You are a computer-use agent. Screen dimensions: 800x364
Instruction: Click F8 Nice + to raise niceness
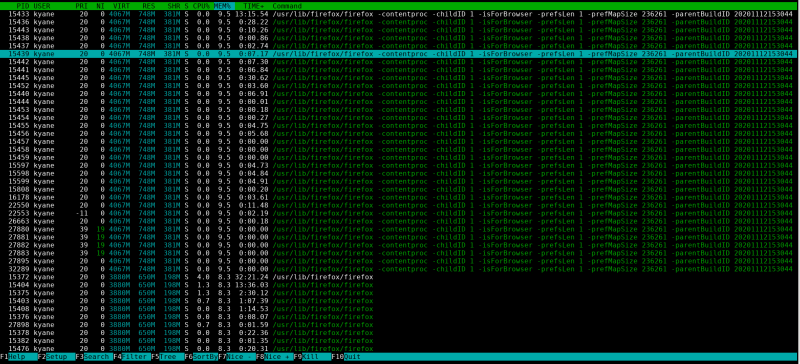[274, 357]
